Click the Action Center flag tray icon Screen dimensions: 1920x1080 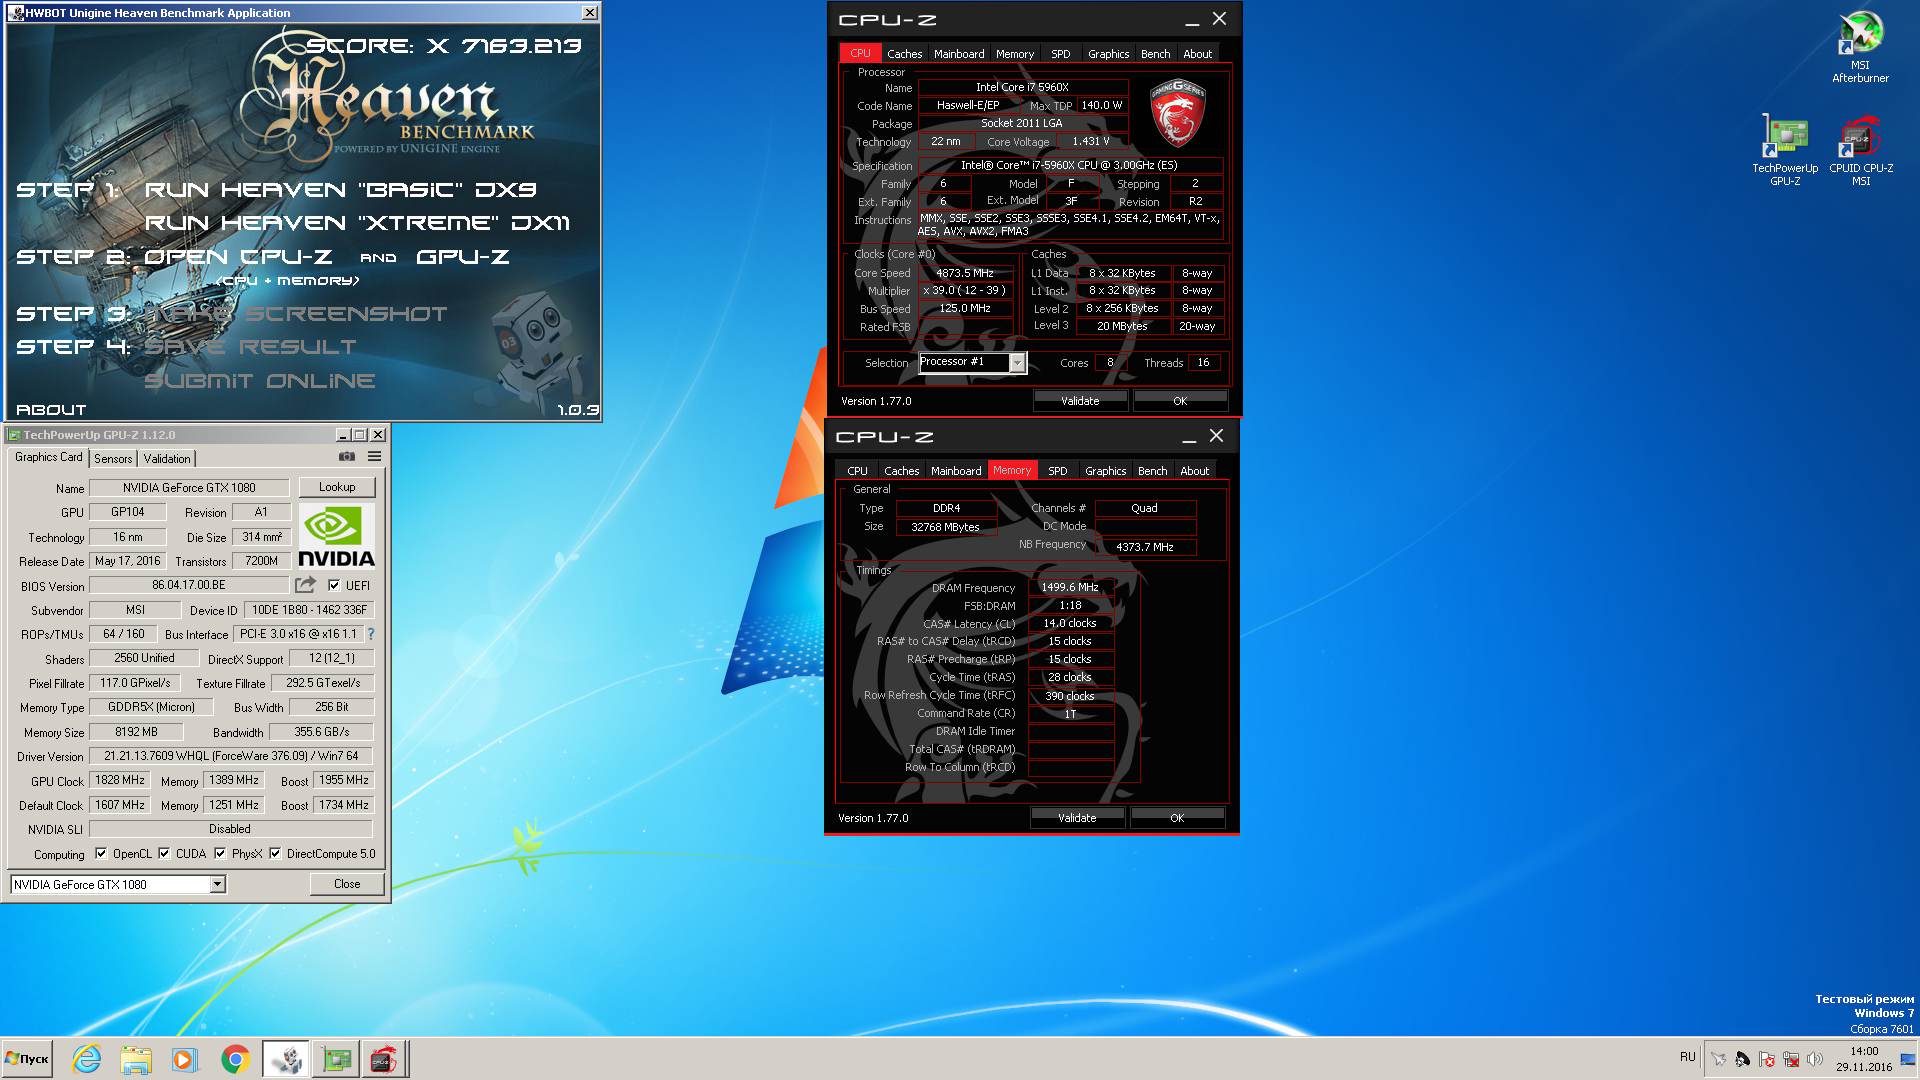[1766, 1059]
